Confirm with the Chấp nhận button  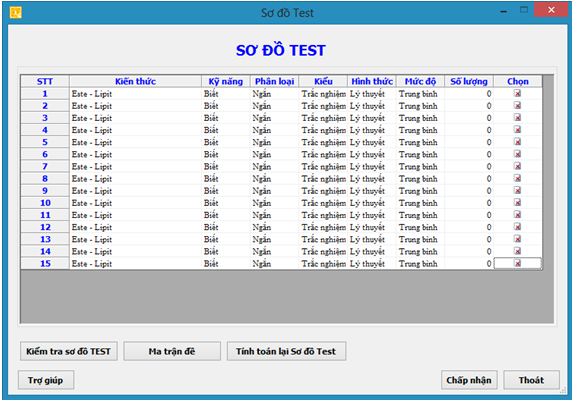point(469,380)
